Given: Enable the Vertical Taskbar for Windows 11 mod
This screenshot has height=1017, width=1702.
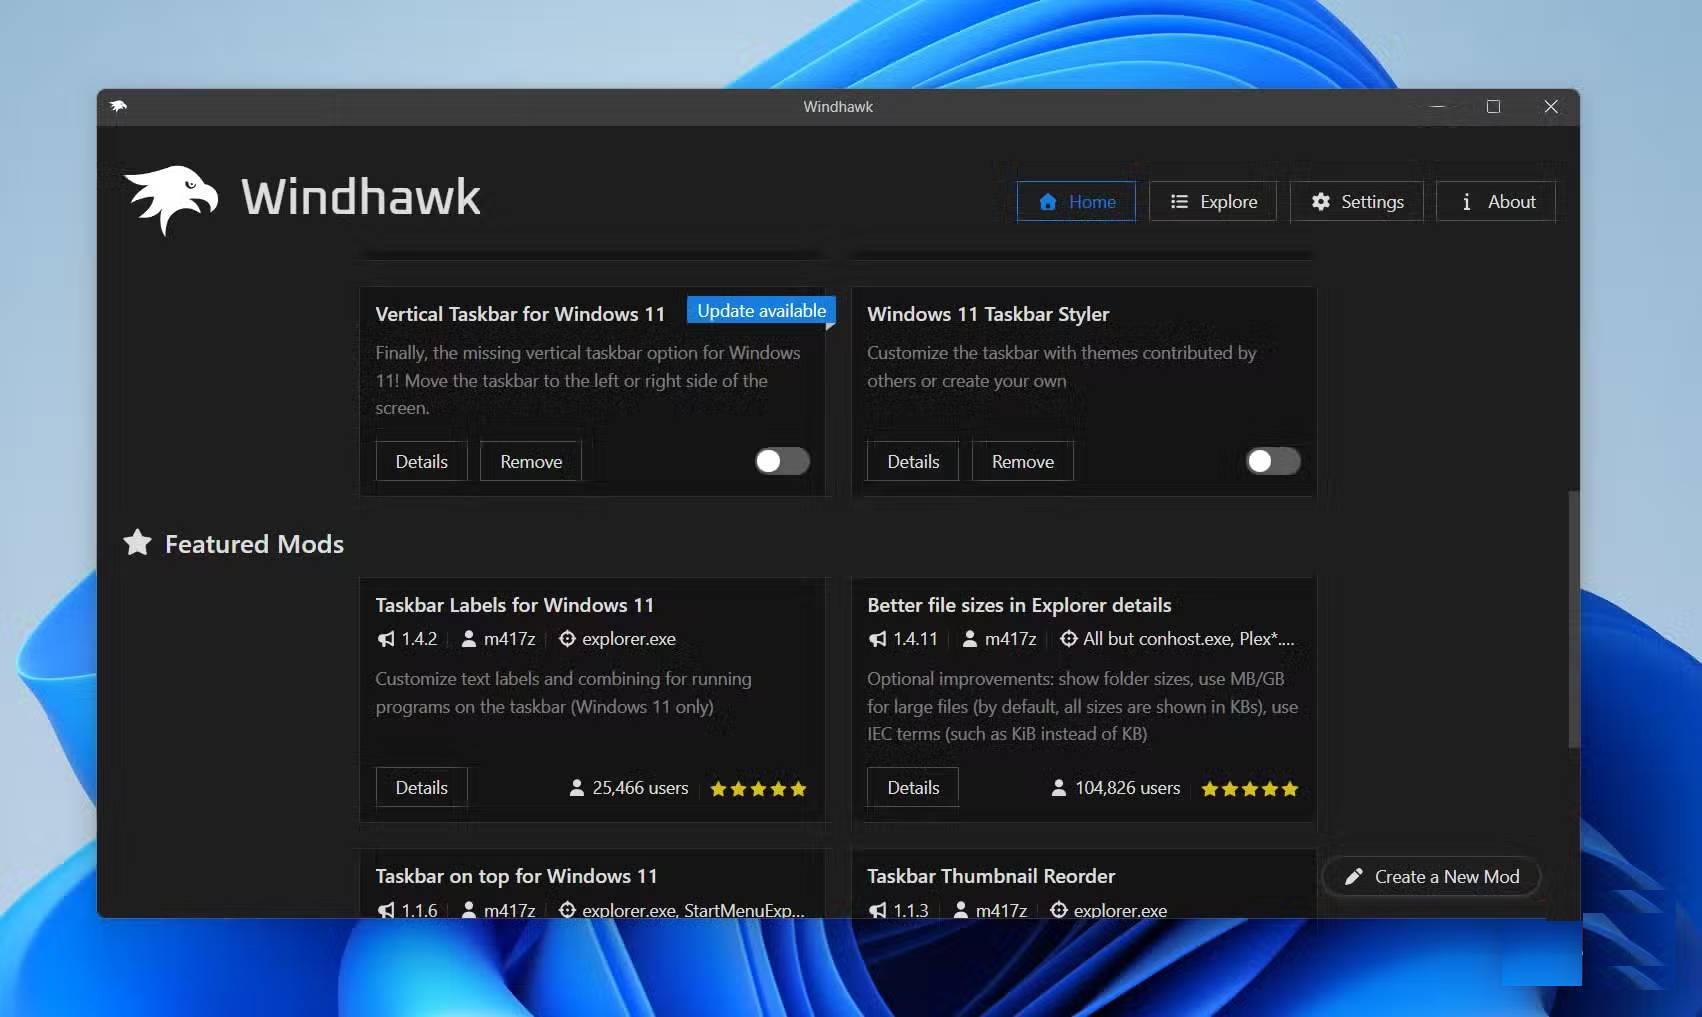Looking at the screenshot, I should tap(782, 461).
